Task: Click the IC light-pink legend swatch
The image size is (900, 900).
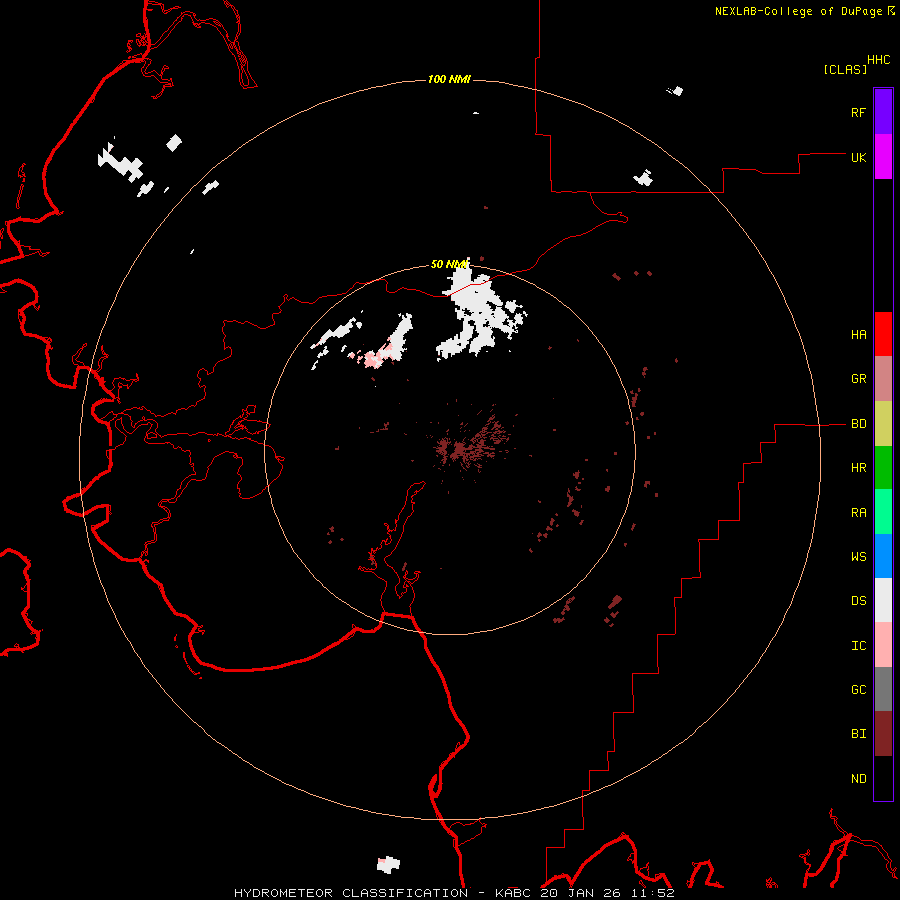Action: [883, 645]
